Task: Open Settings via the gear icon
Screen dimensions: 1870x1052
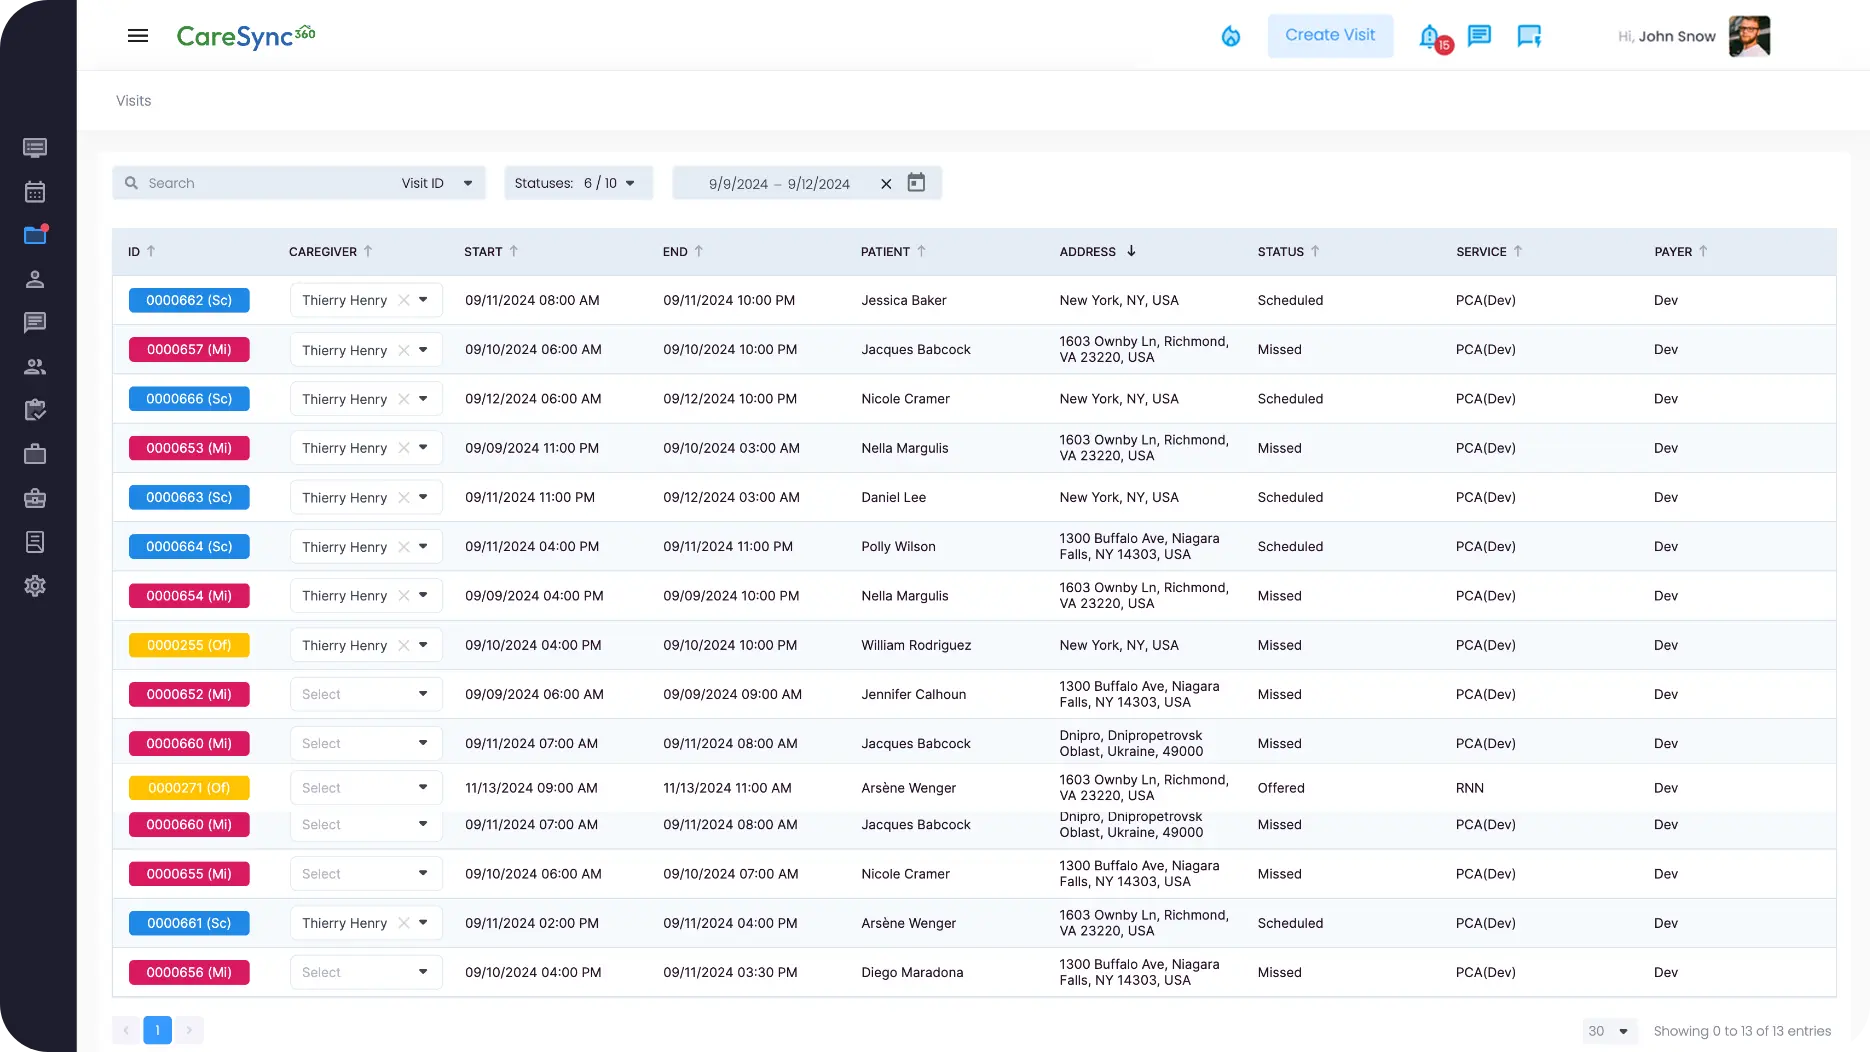Action: [x=35, y=585]
